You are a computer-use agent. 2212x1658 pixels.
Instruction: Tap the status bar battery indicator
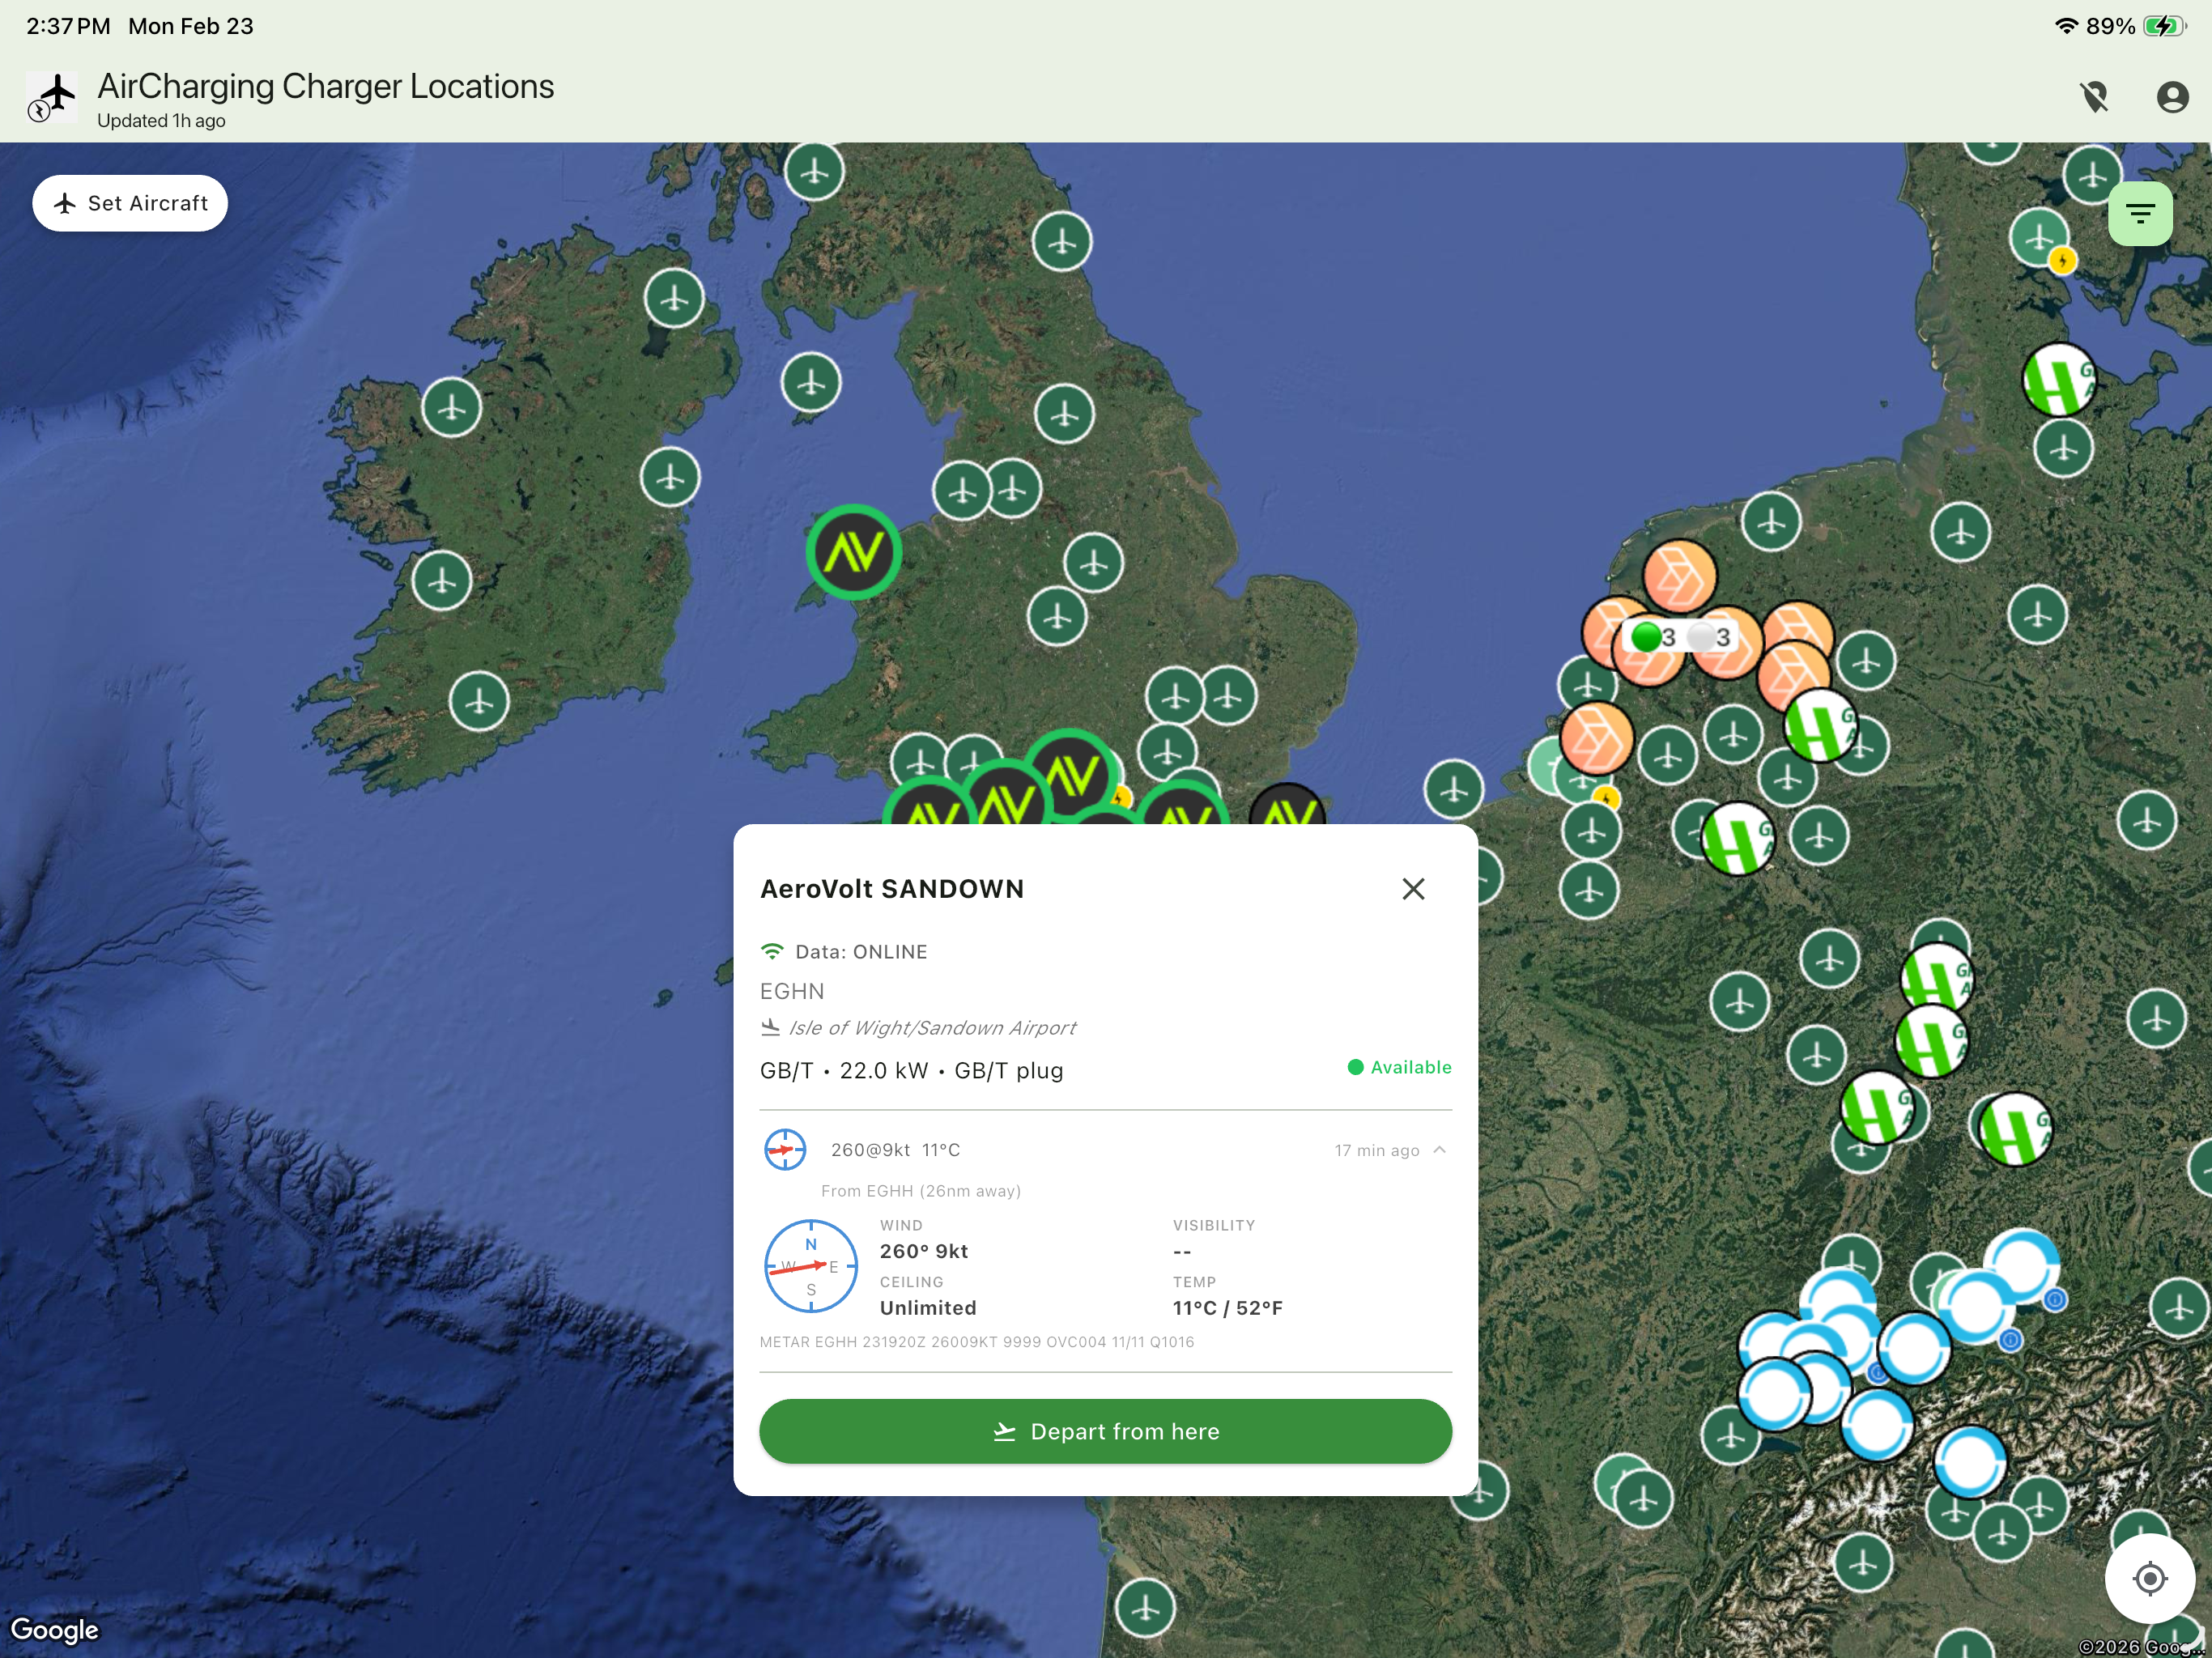click(2164, 26)
